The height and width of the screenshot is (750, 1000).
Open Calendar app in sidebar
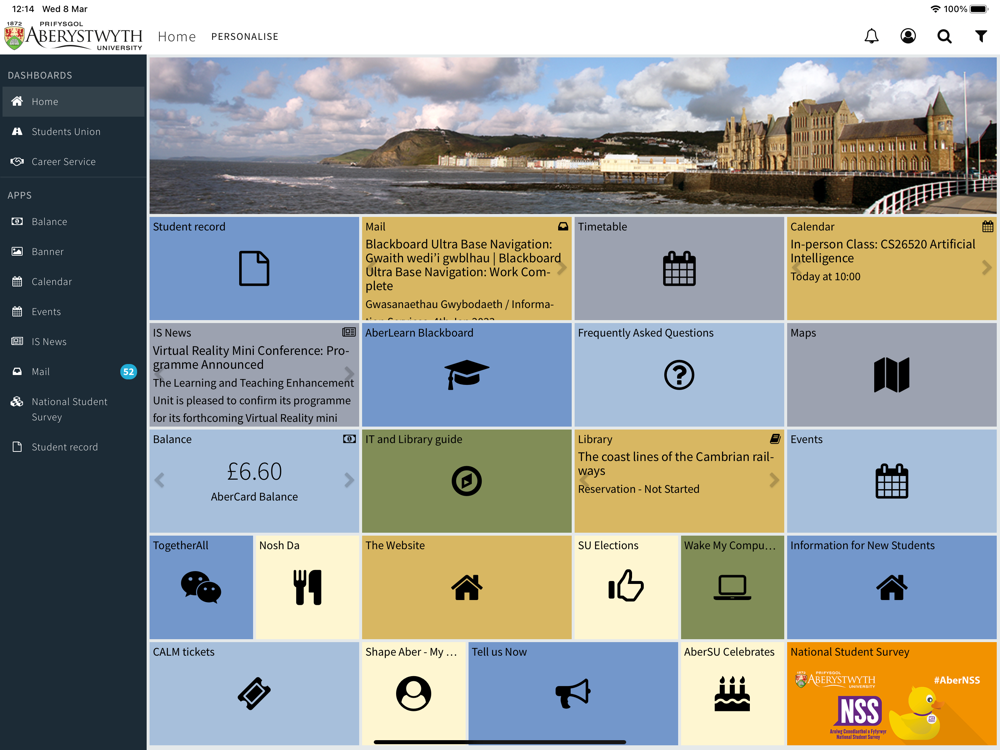point(73,281)
